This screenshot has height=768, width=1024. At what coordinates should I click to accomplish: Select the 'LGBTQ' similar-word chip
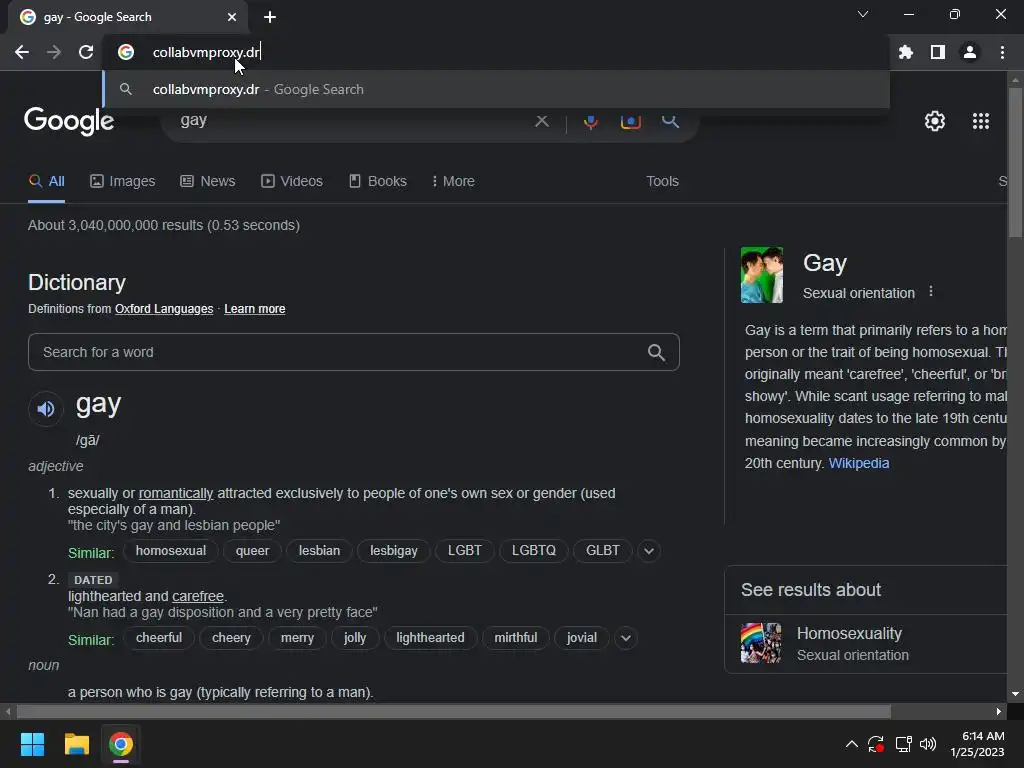pos(534,551)
